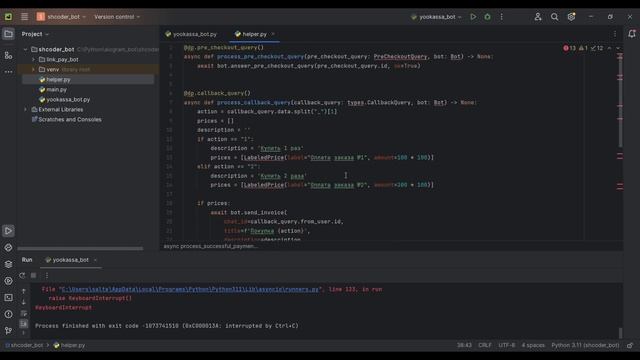Open IDE settings gear icon

(571, 17)
